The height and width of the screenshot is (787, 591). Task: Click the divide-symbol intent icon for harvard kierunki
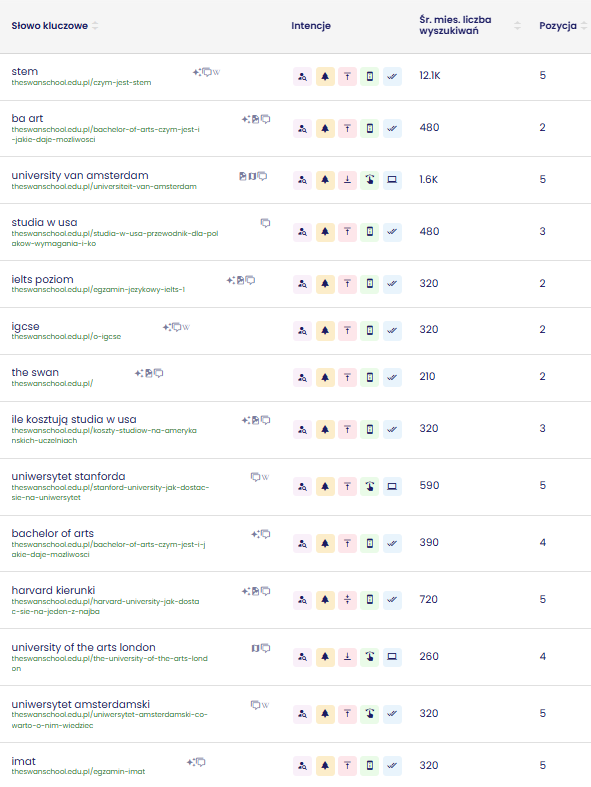click(347, 600)
